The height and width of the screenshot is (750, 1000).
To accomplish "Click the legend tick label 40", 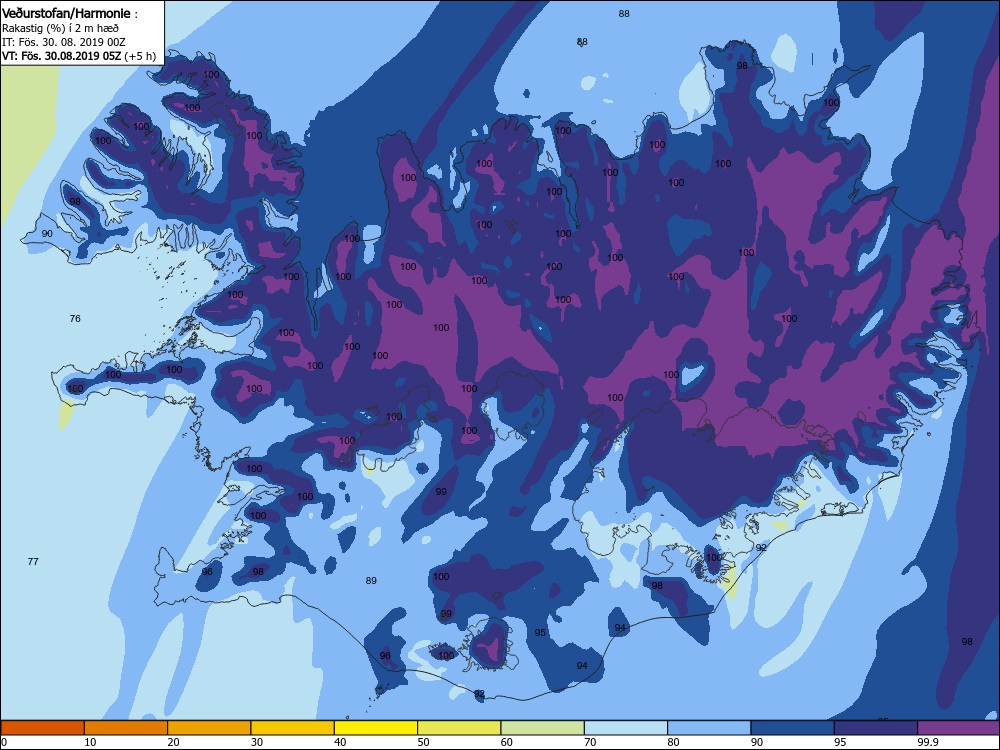I will (341, 742).
